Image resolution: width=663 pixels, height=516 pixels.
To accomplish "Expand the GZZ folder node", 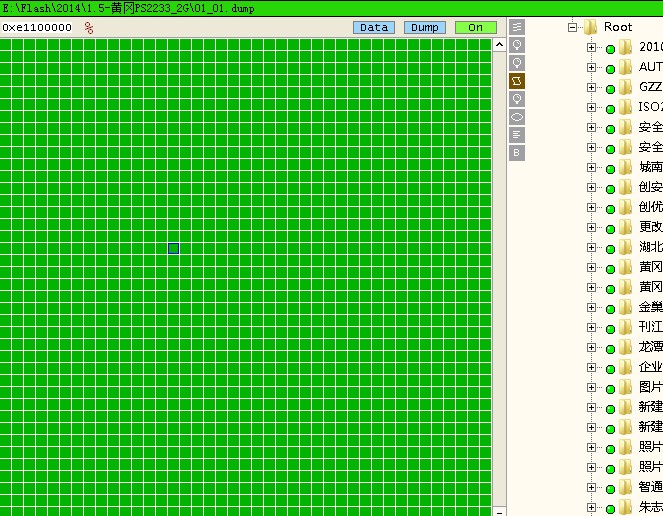I will [592, 87].
